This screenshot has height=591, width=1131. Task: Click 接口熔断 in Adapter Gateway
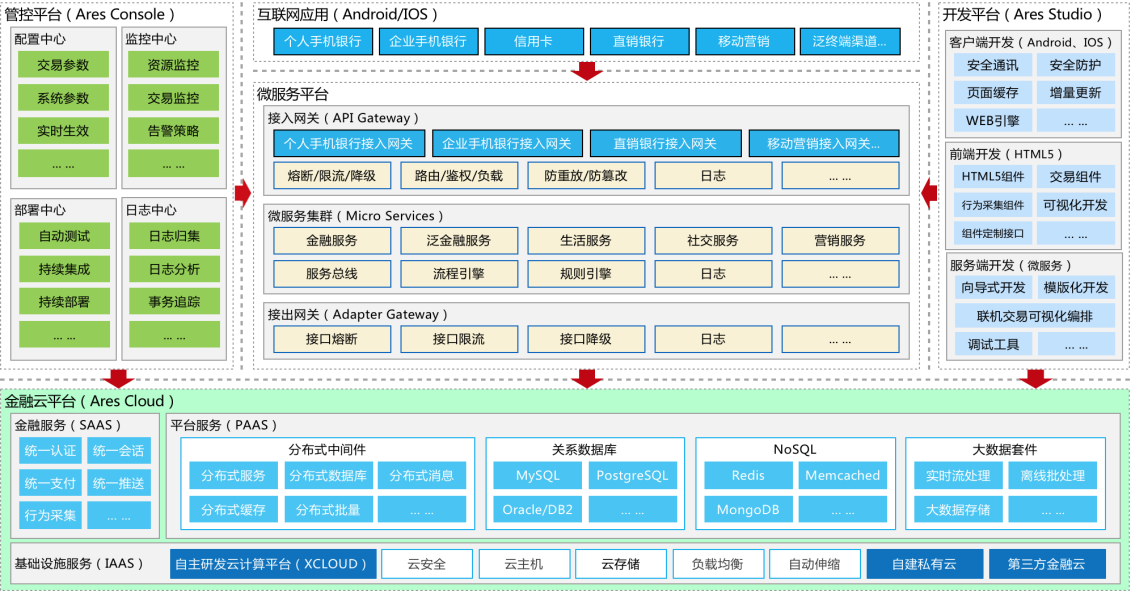click(332, 339)
